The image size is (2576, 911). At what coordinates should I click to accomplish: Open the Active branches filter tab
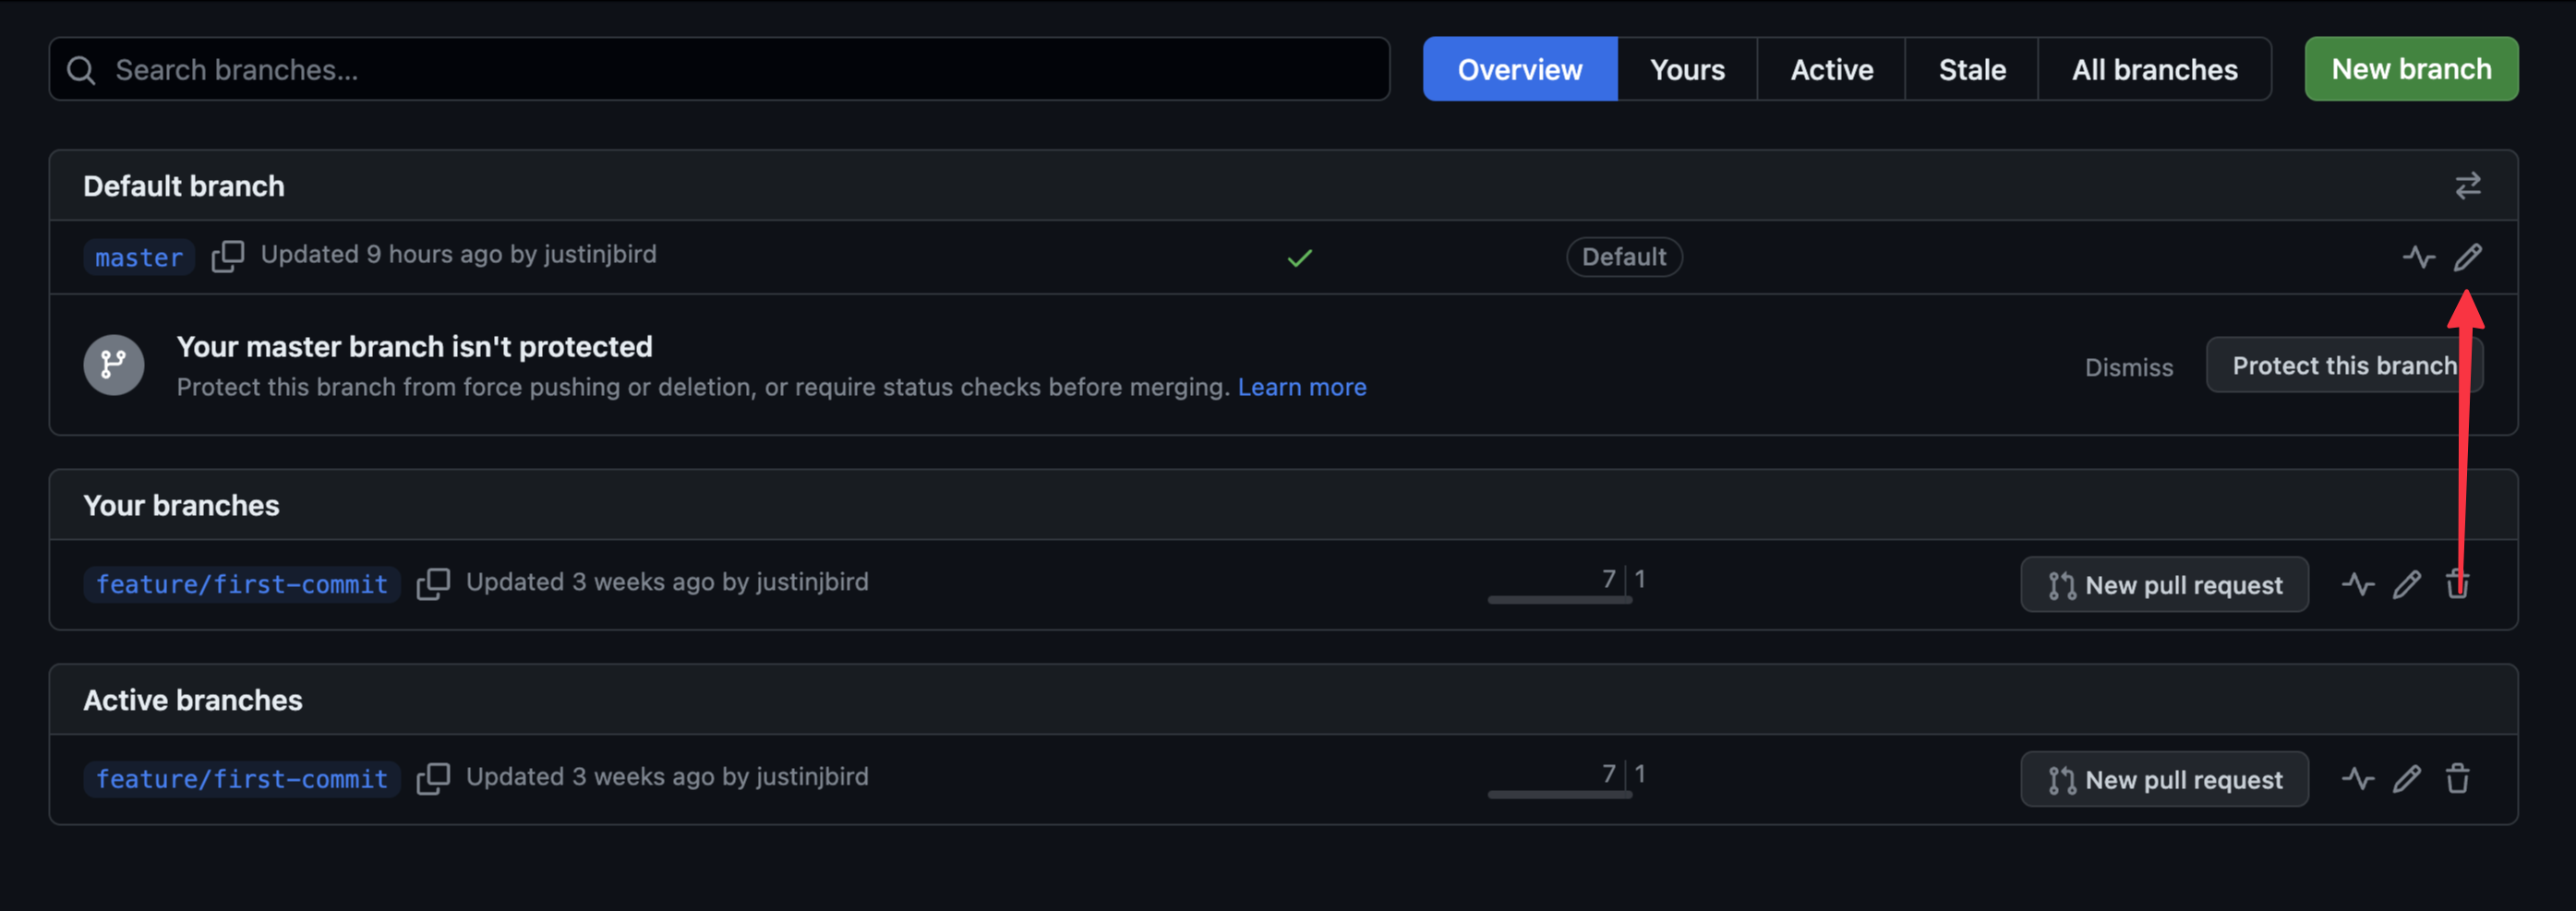click(1831, 69)
